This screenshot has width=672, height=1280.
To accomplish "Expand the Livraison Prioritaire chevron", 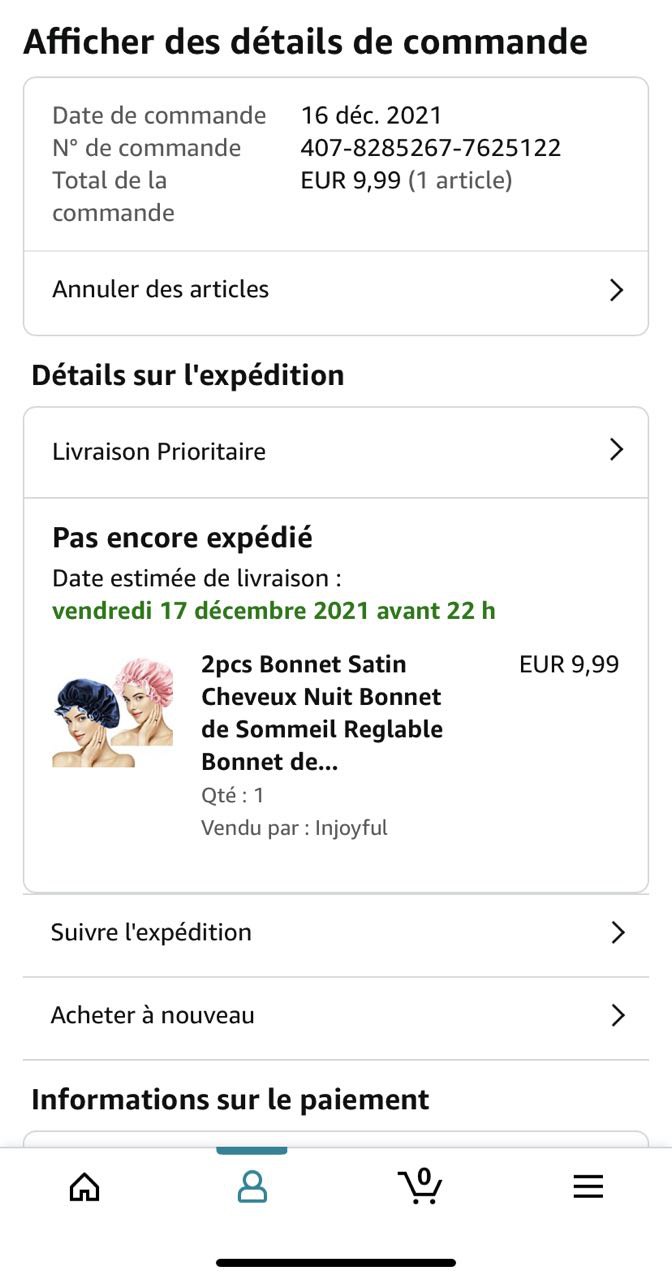I will click(x=617, y=450).
